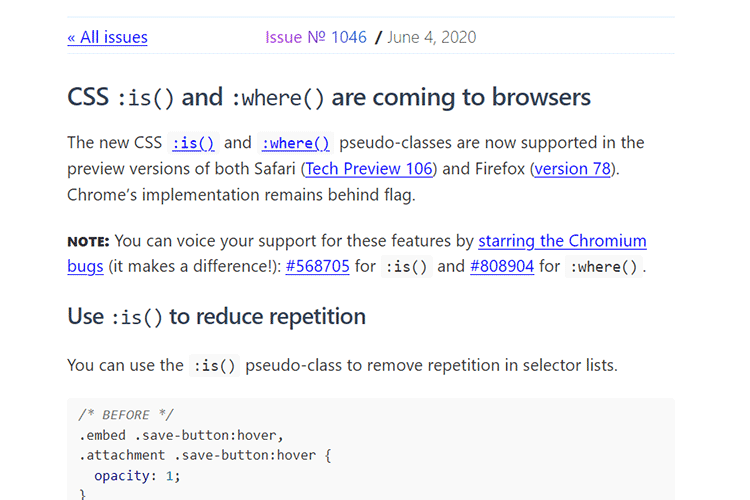Click inline :where() code after #808904
The image size is (750, 500).
(x=604, y=267)
